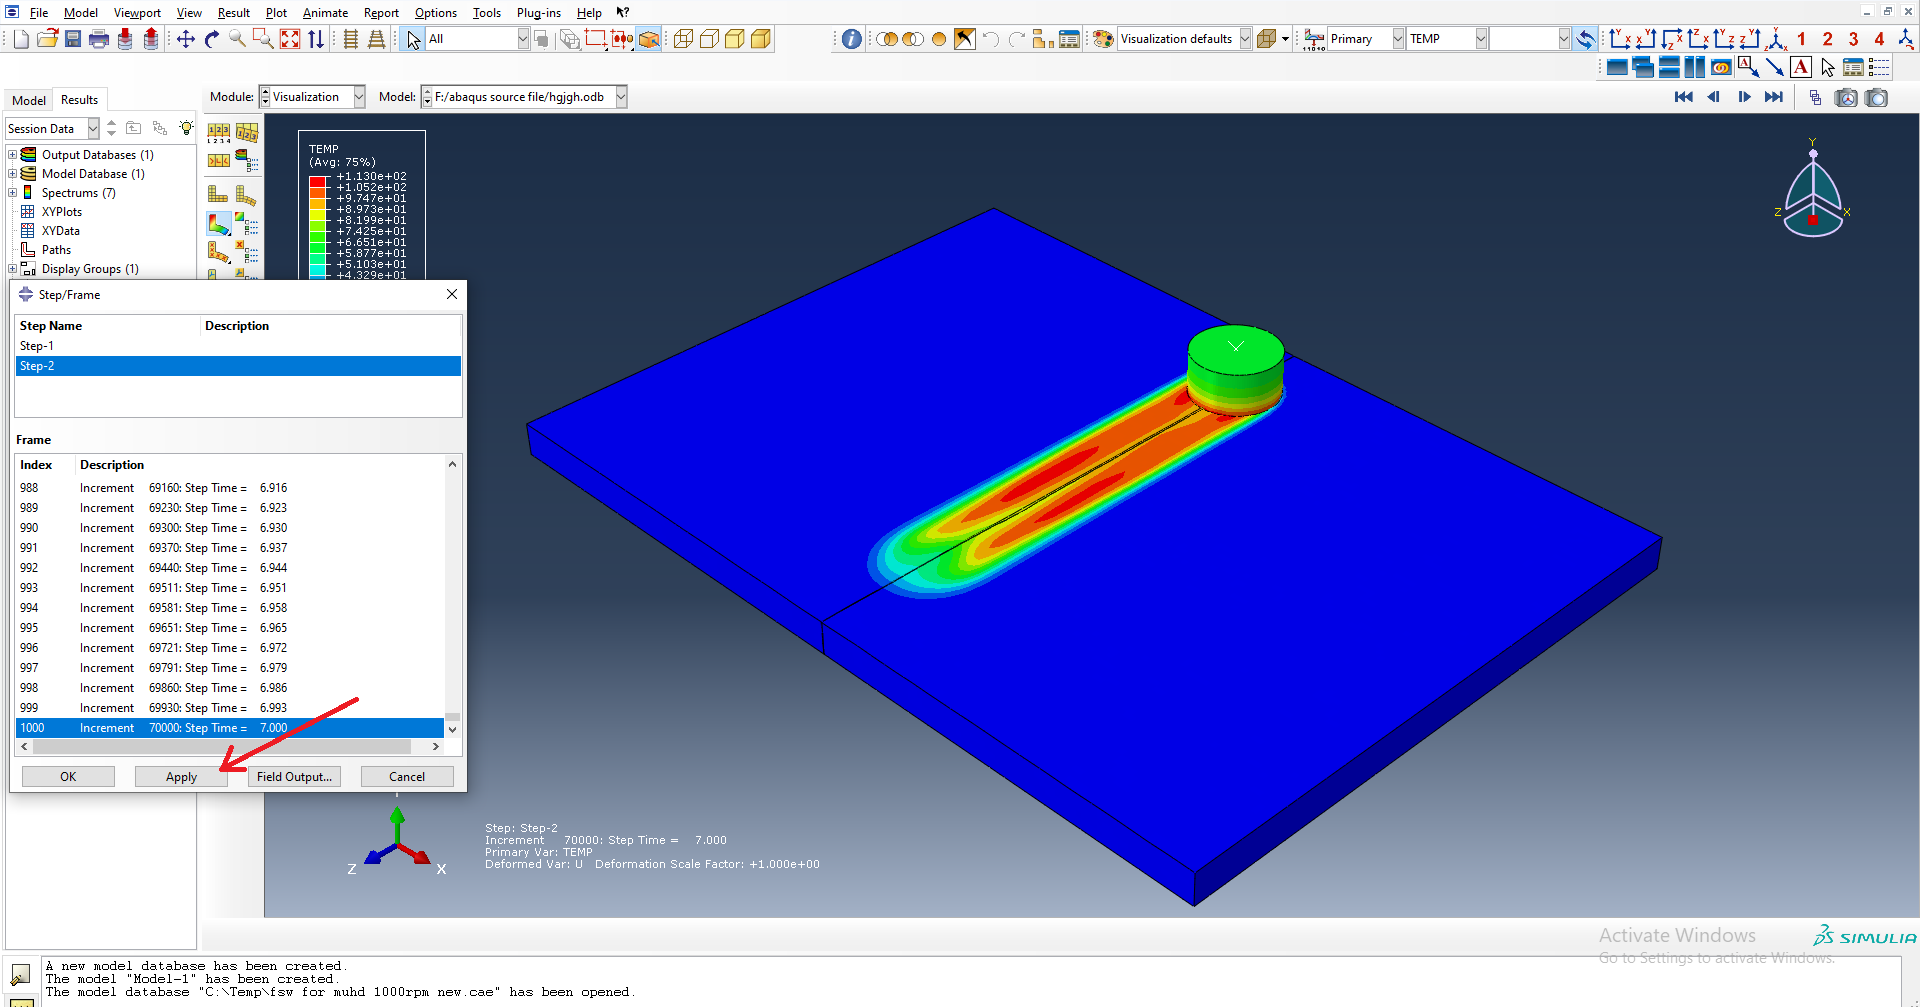Click the Create Viewport Annotation text icon
This screenshot has height=1007, width=1920.
(x=1801, y=67)
